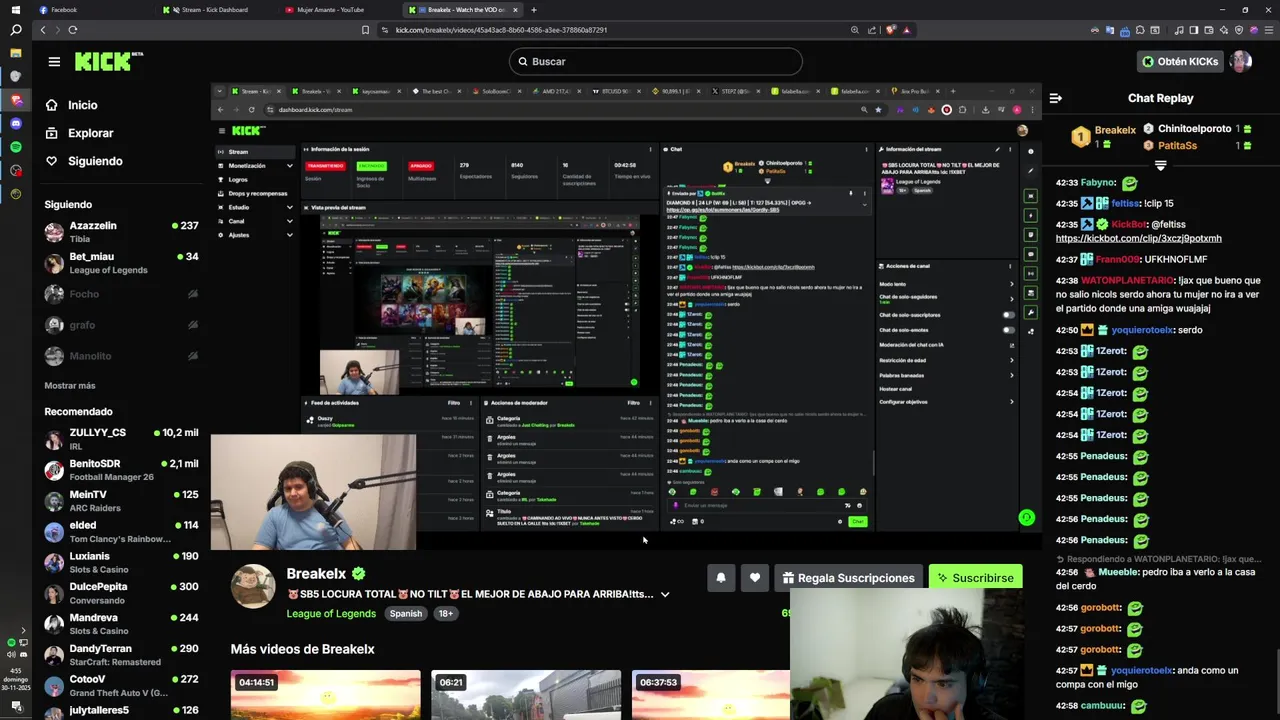This screenshot has height=720, width=1280.
Task: Click Mostrar más under Siguiendo
Action: [x=70, y=386]
